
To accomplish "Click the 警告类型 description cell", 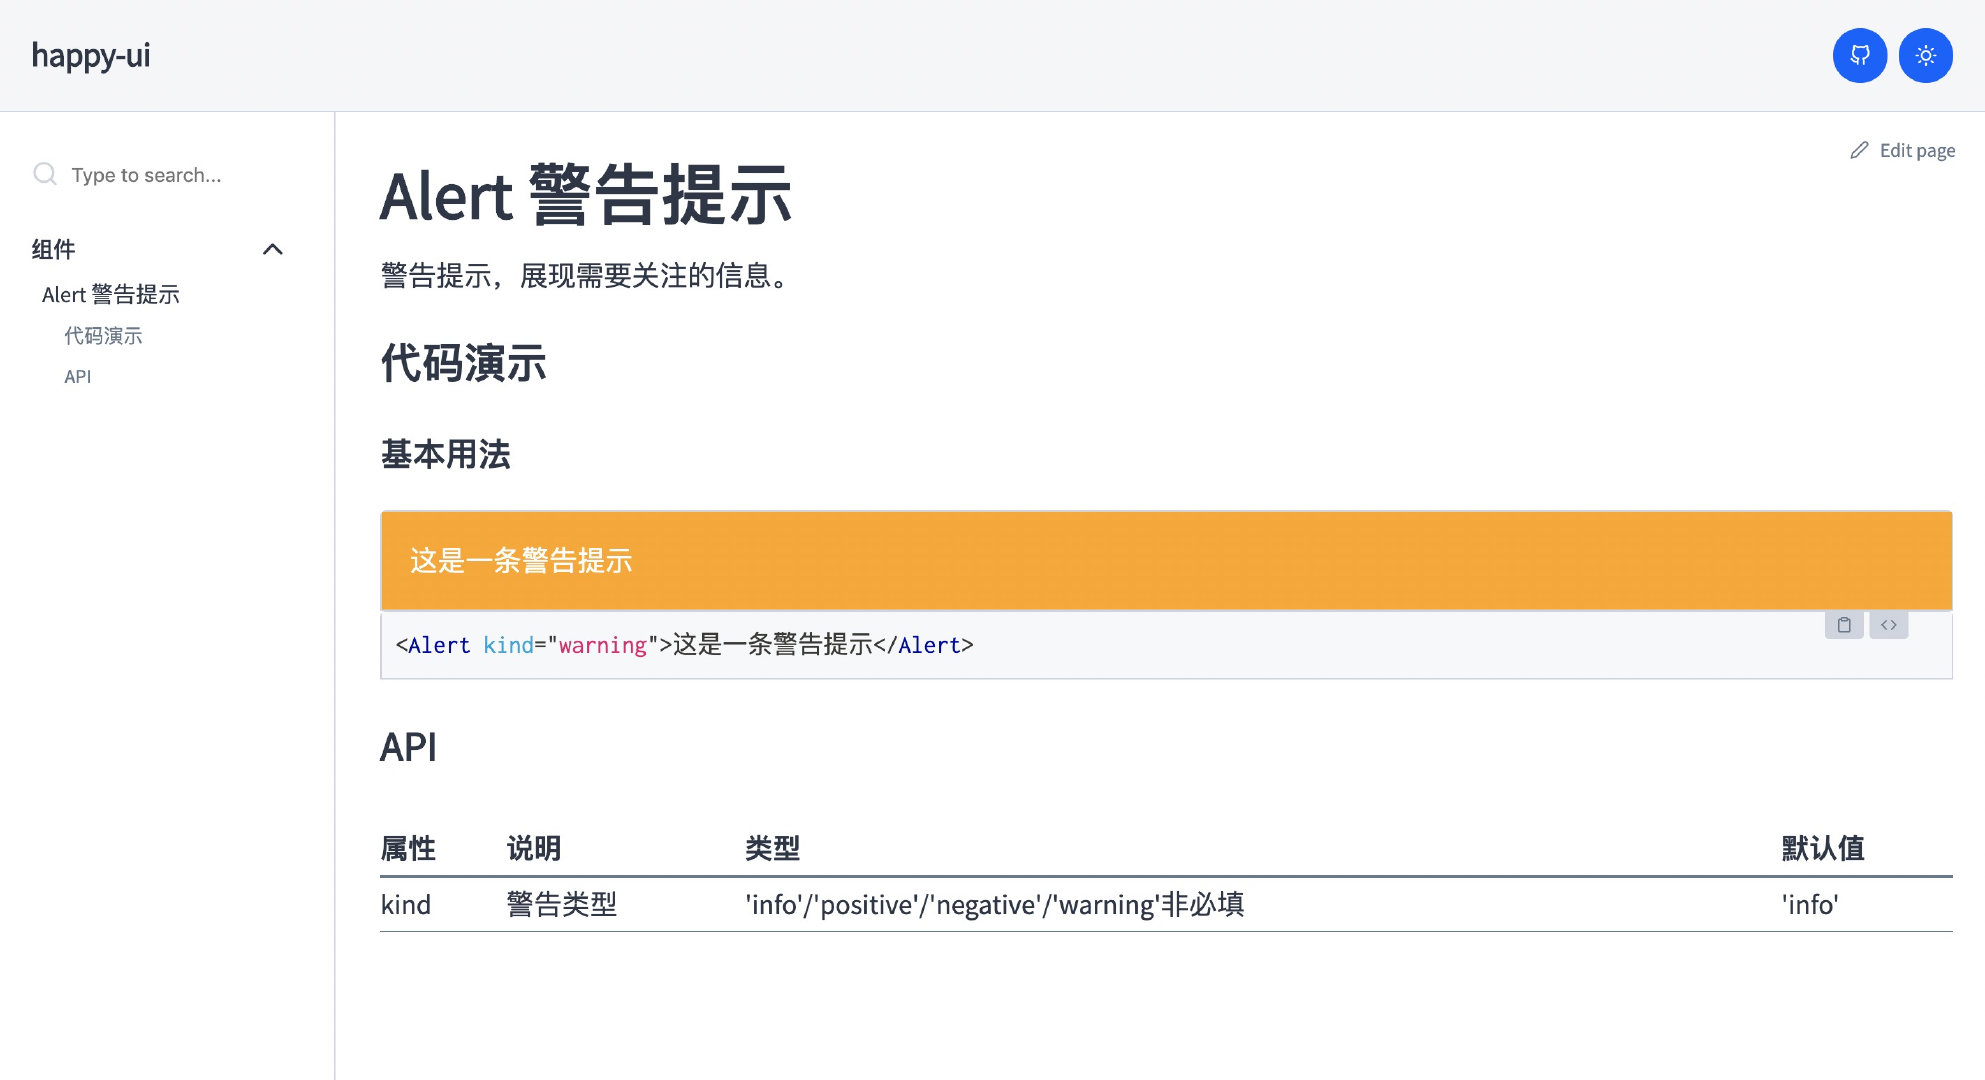I will tap(562, 905).
